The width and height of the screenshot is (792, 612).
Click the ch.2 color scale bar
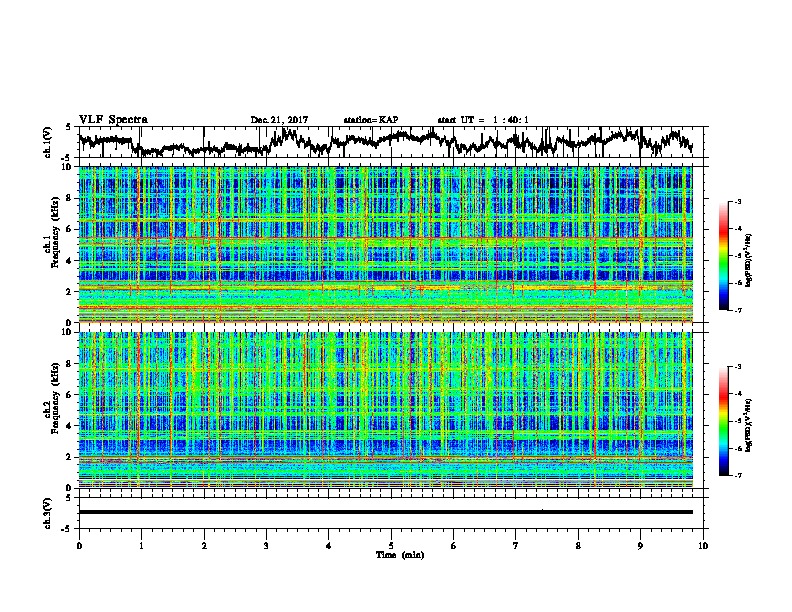(x=723, y=421)
